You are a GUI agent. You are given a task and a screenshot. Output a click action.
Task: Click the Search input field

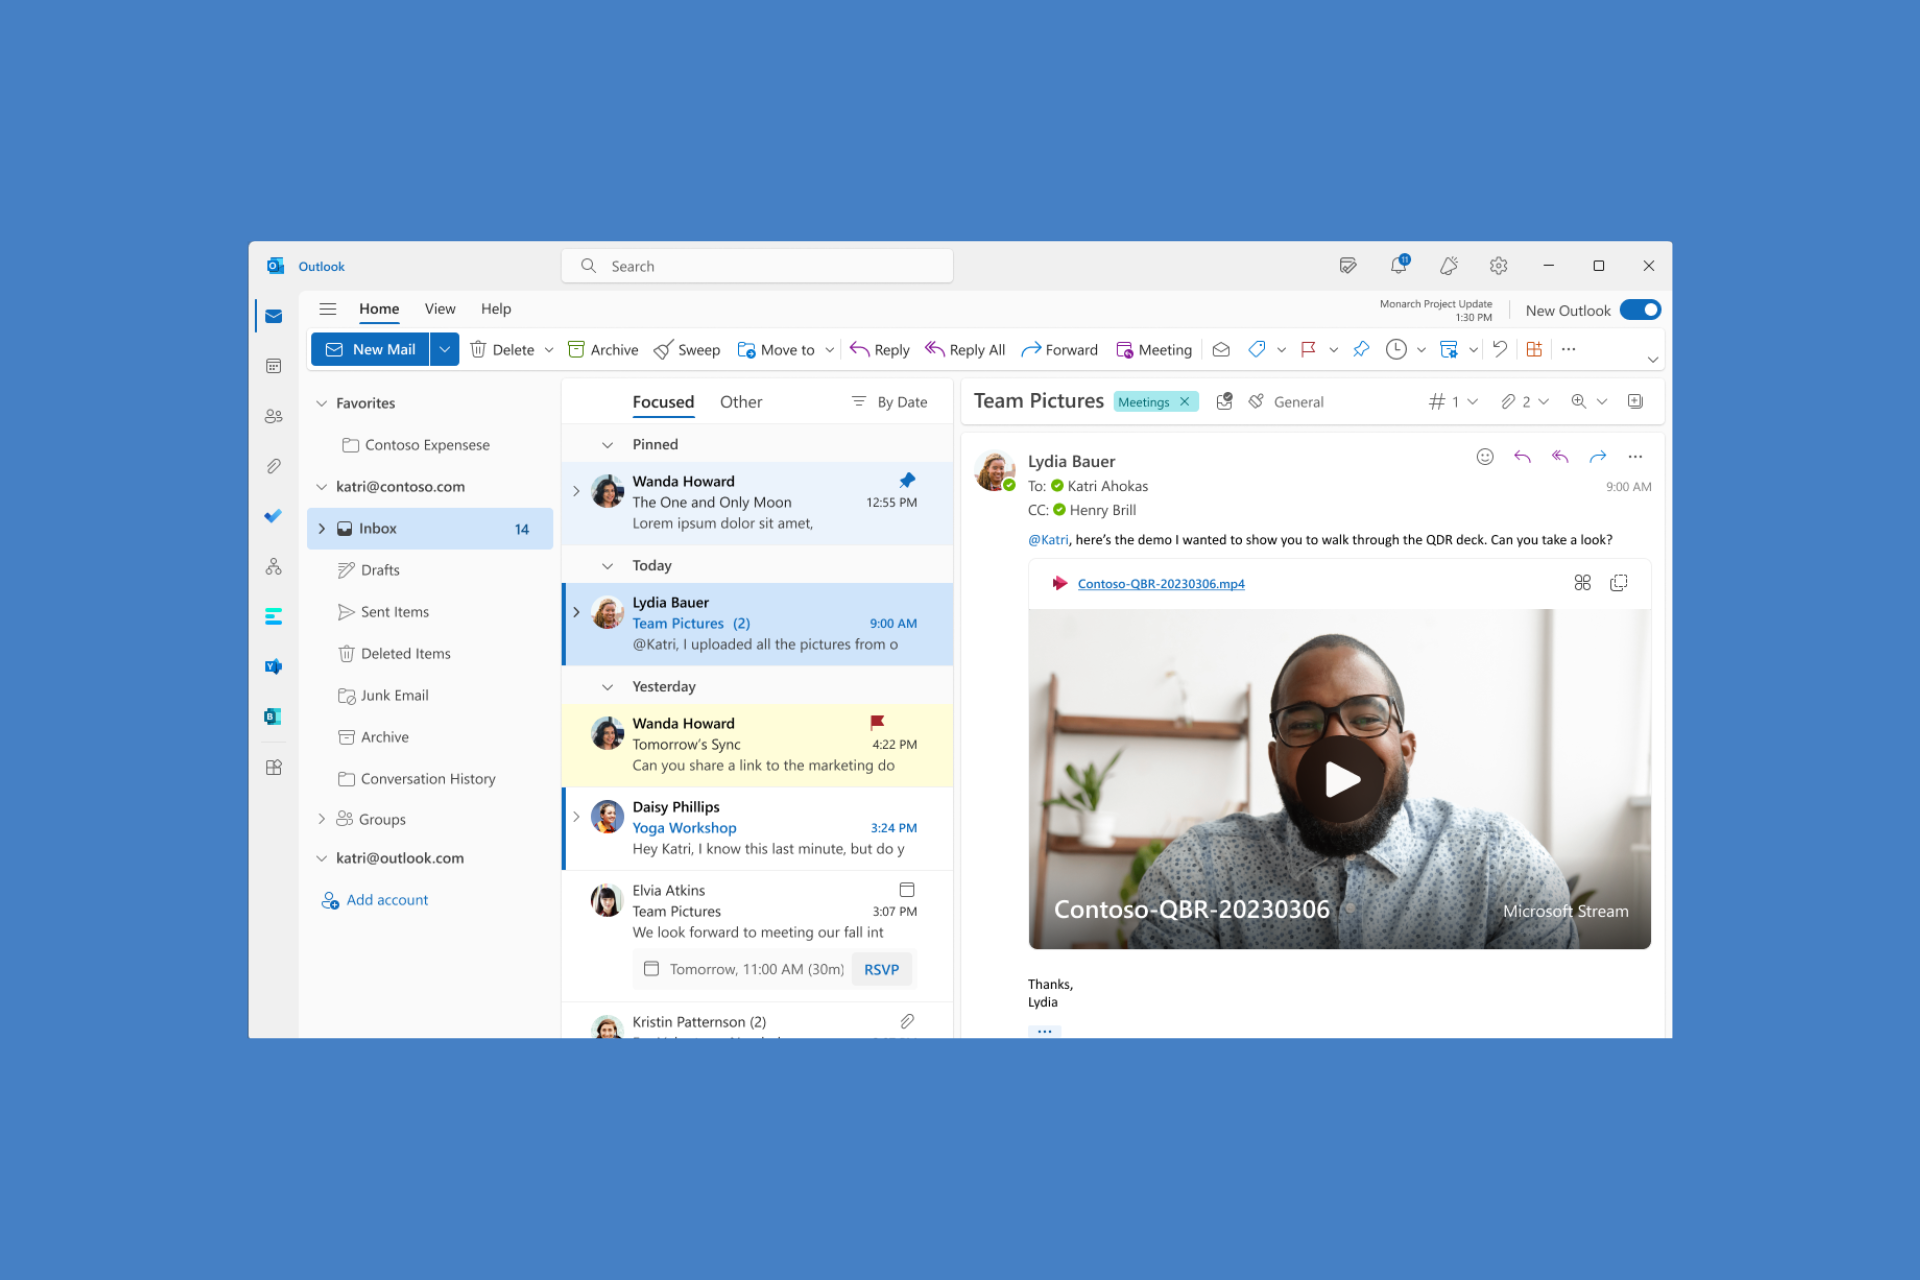tap(761, 266)
